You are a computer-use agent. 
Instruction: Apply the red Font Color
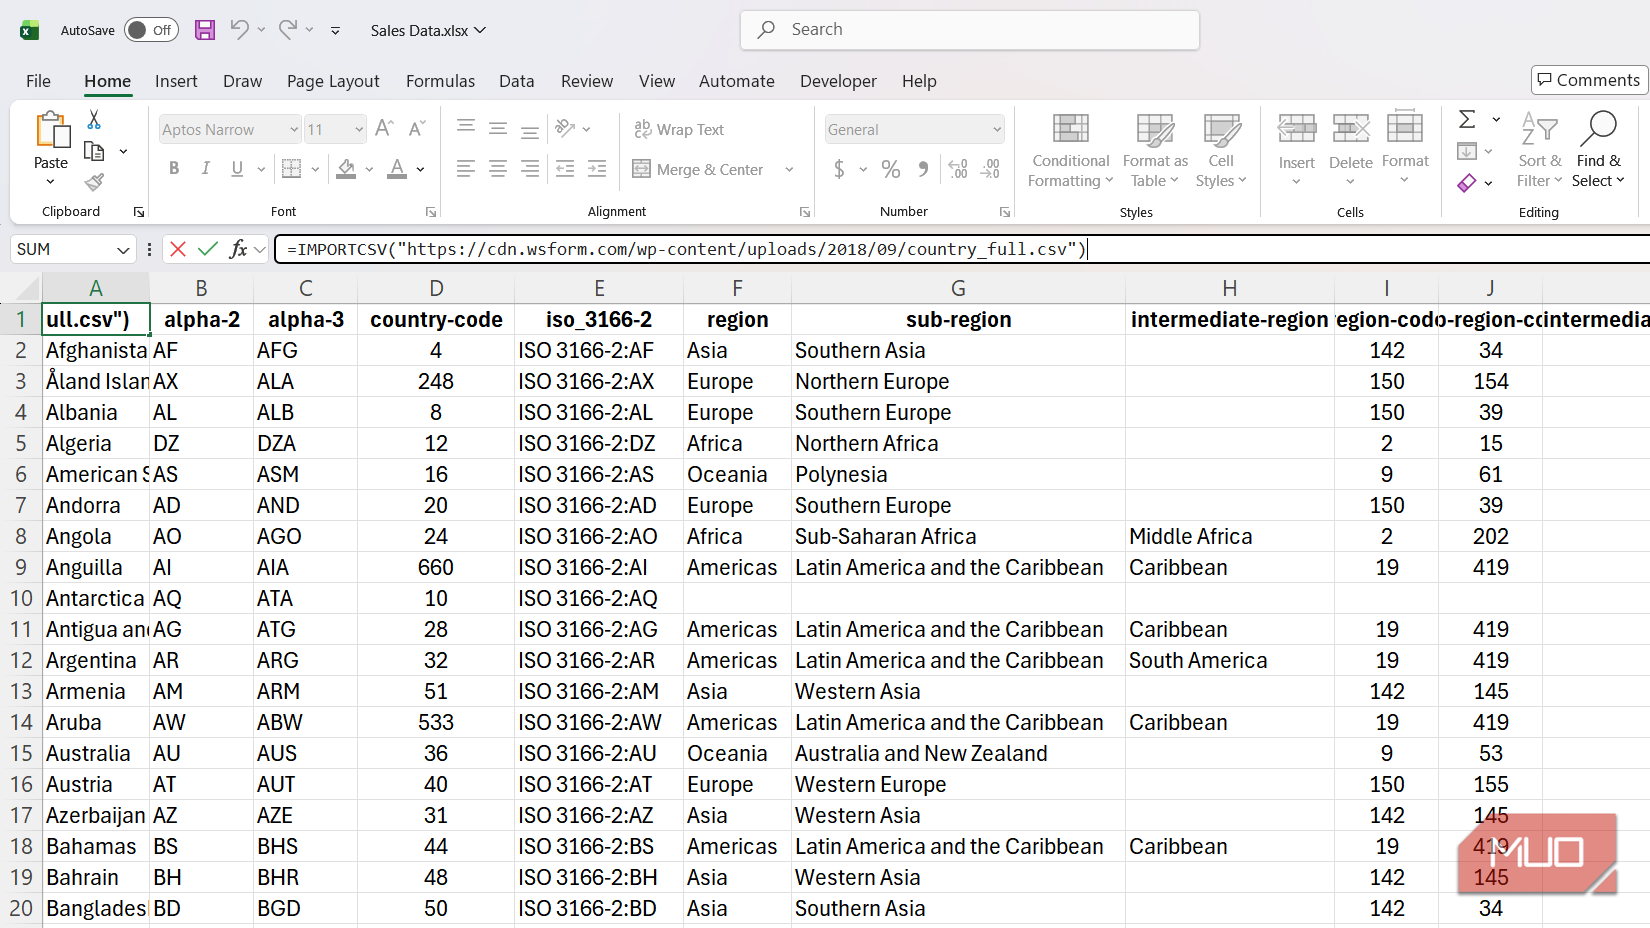397,168
